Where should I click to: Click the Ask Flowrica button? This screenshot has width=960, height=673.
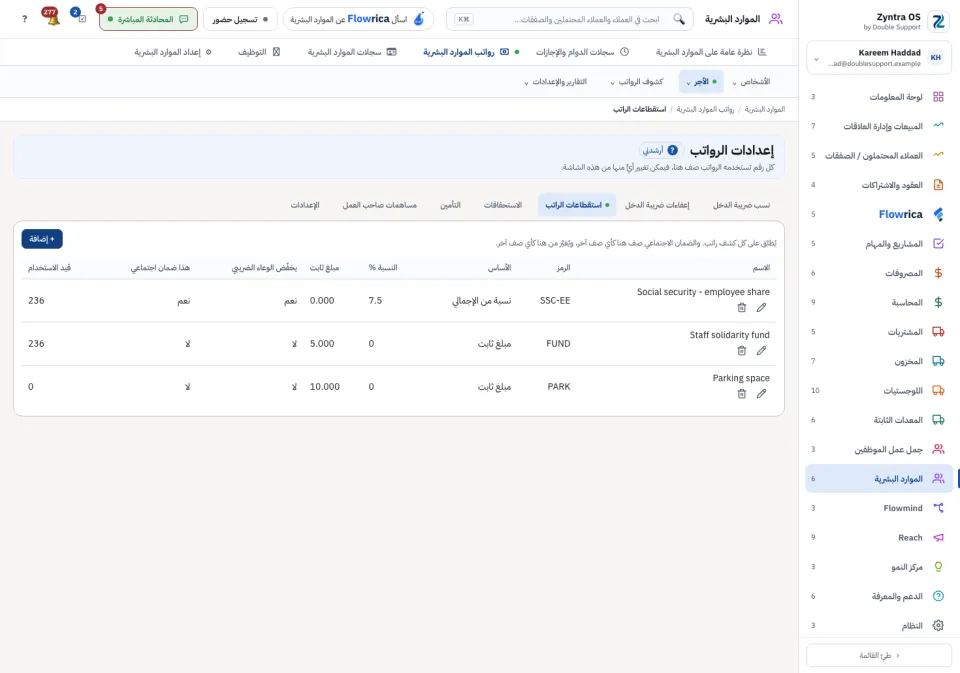[x=358, y=19]
